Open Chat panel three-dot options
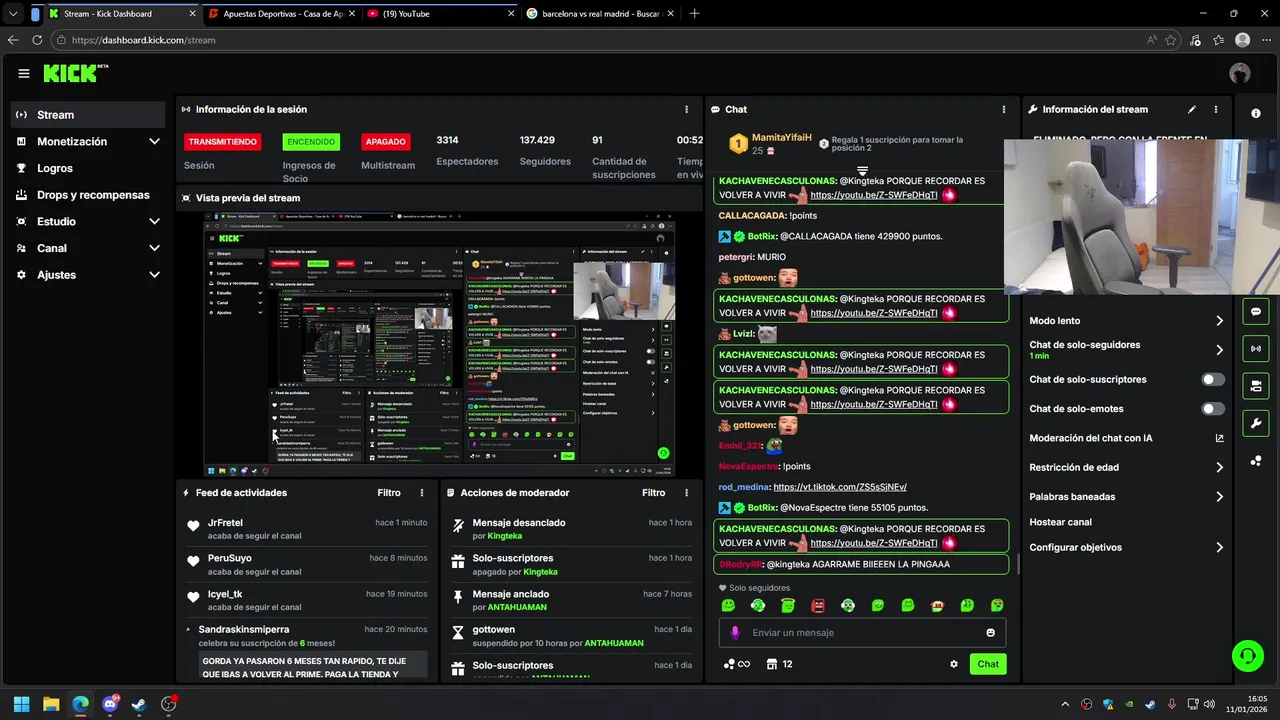Screen dimensions: 1280x720 tap(1004, 109)
